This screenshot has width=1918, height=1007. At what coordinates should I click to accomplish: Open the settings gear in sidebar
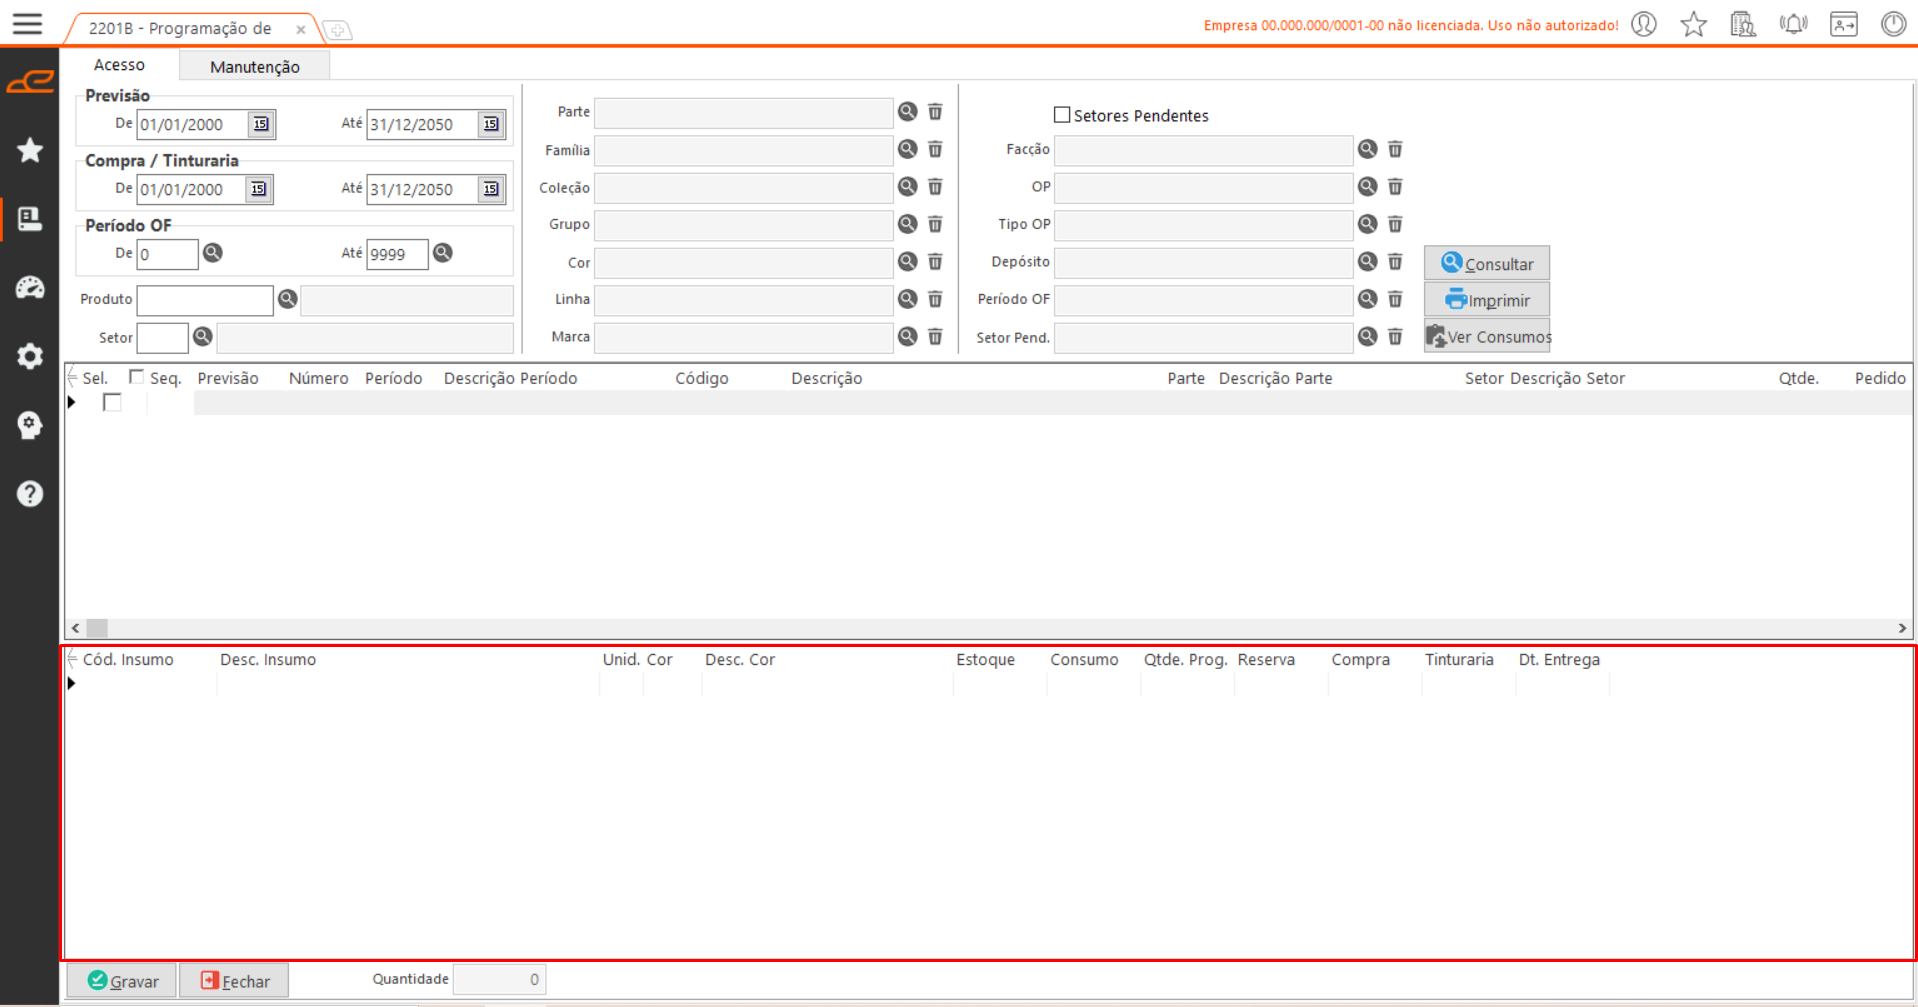(30, 356)
